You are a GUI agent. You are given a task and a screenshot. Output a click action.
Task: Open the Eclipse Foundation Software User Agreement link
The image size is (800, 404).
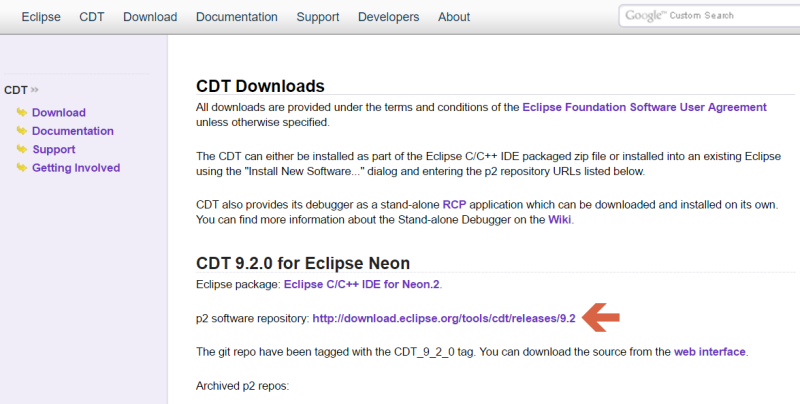pos(644,107)
